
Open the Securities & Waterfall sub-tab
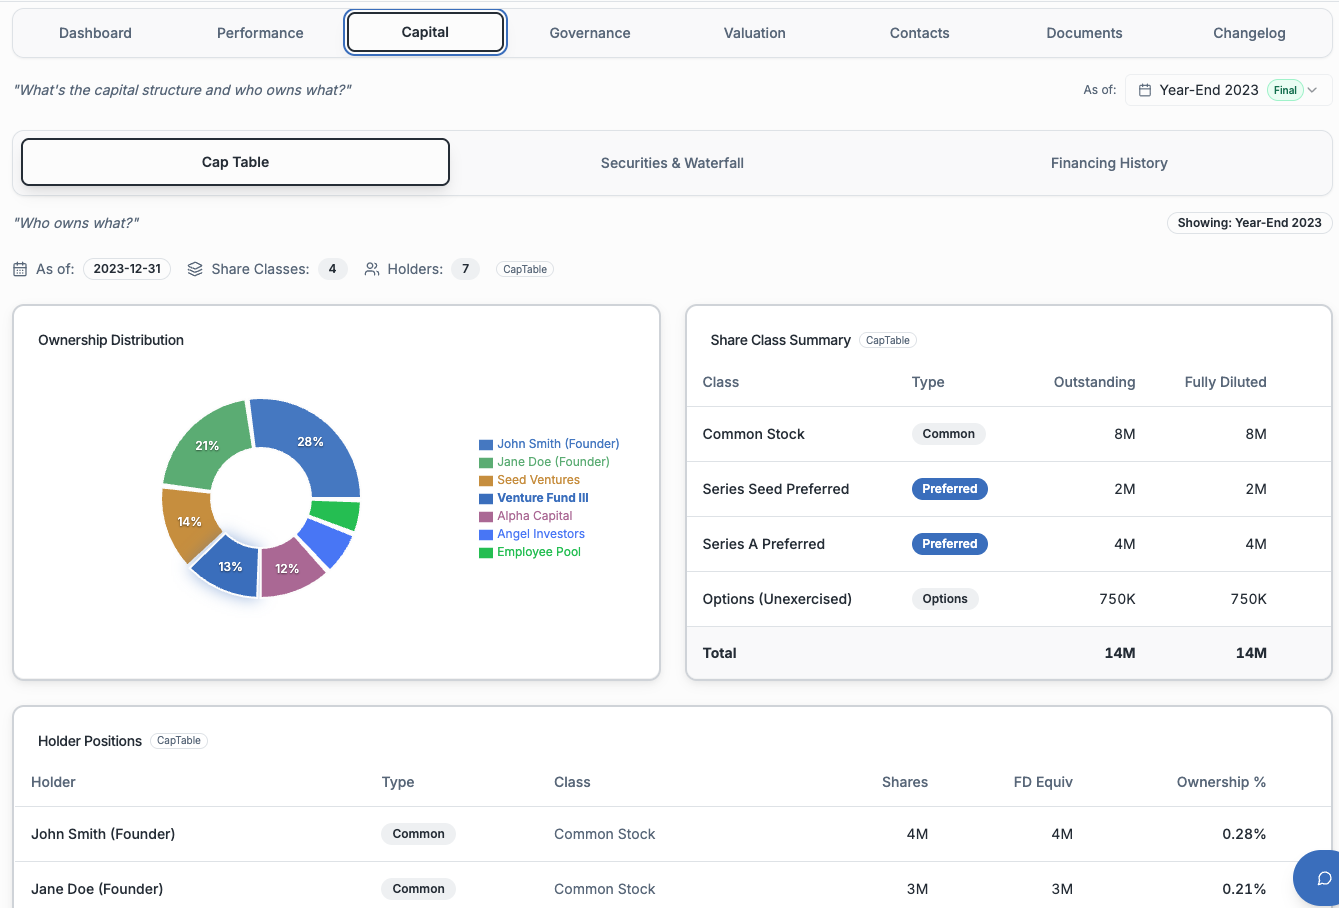tap(672, 163)
